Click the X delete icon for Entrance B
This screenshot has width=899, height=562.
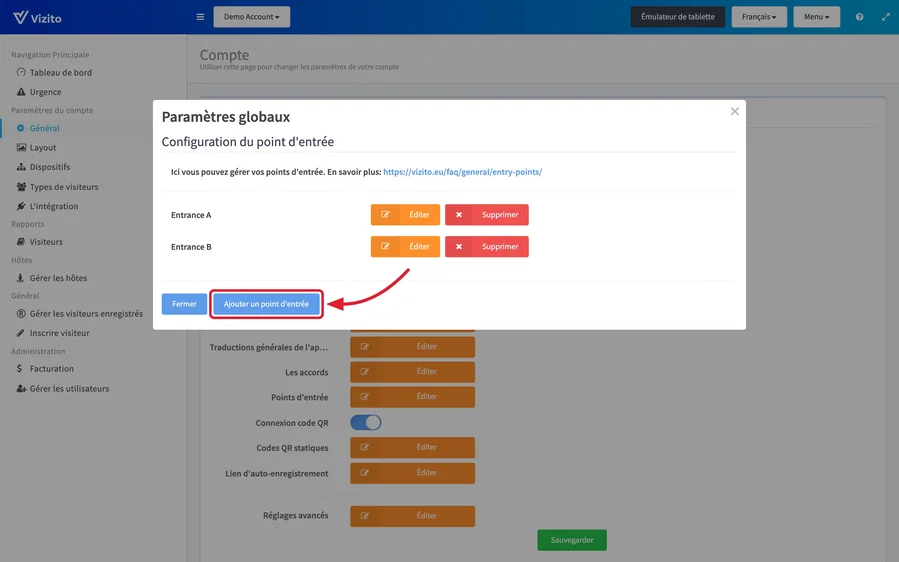click(459, 247)
